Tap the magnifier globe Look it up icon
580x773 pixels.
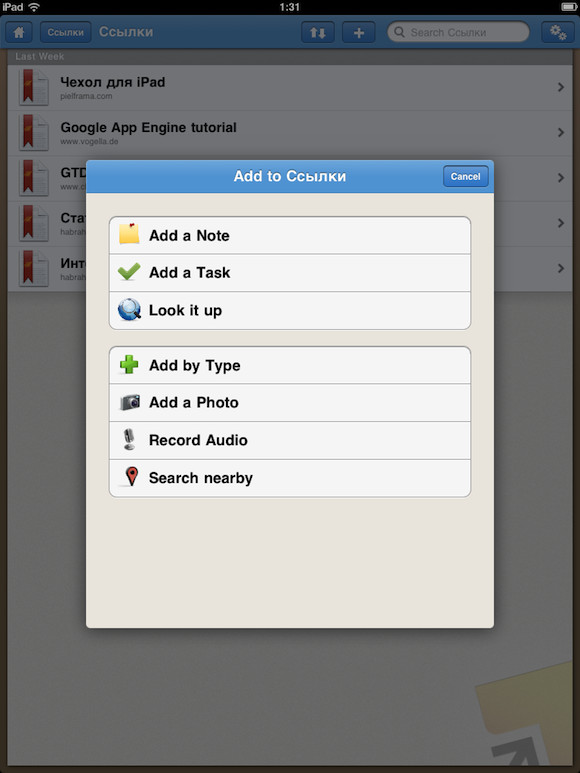coord(129,310)
